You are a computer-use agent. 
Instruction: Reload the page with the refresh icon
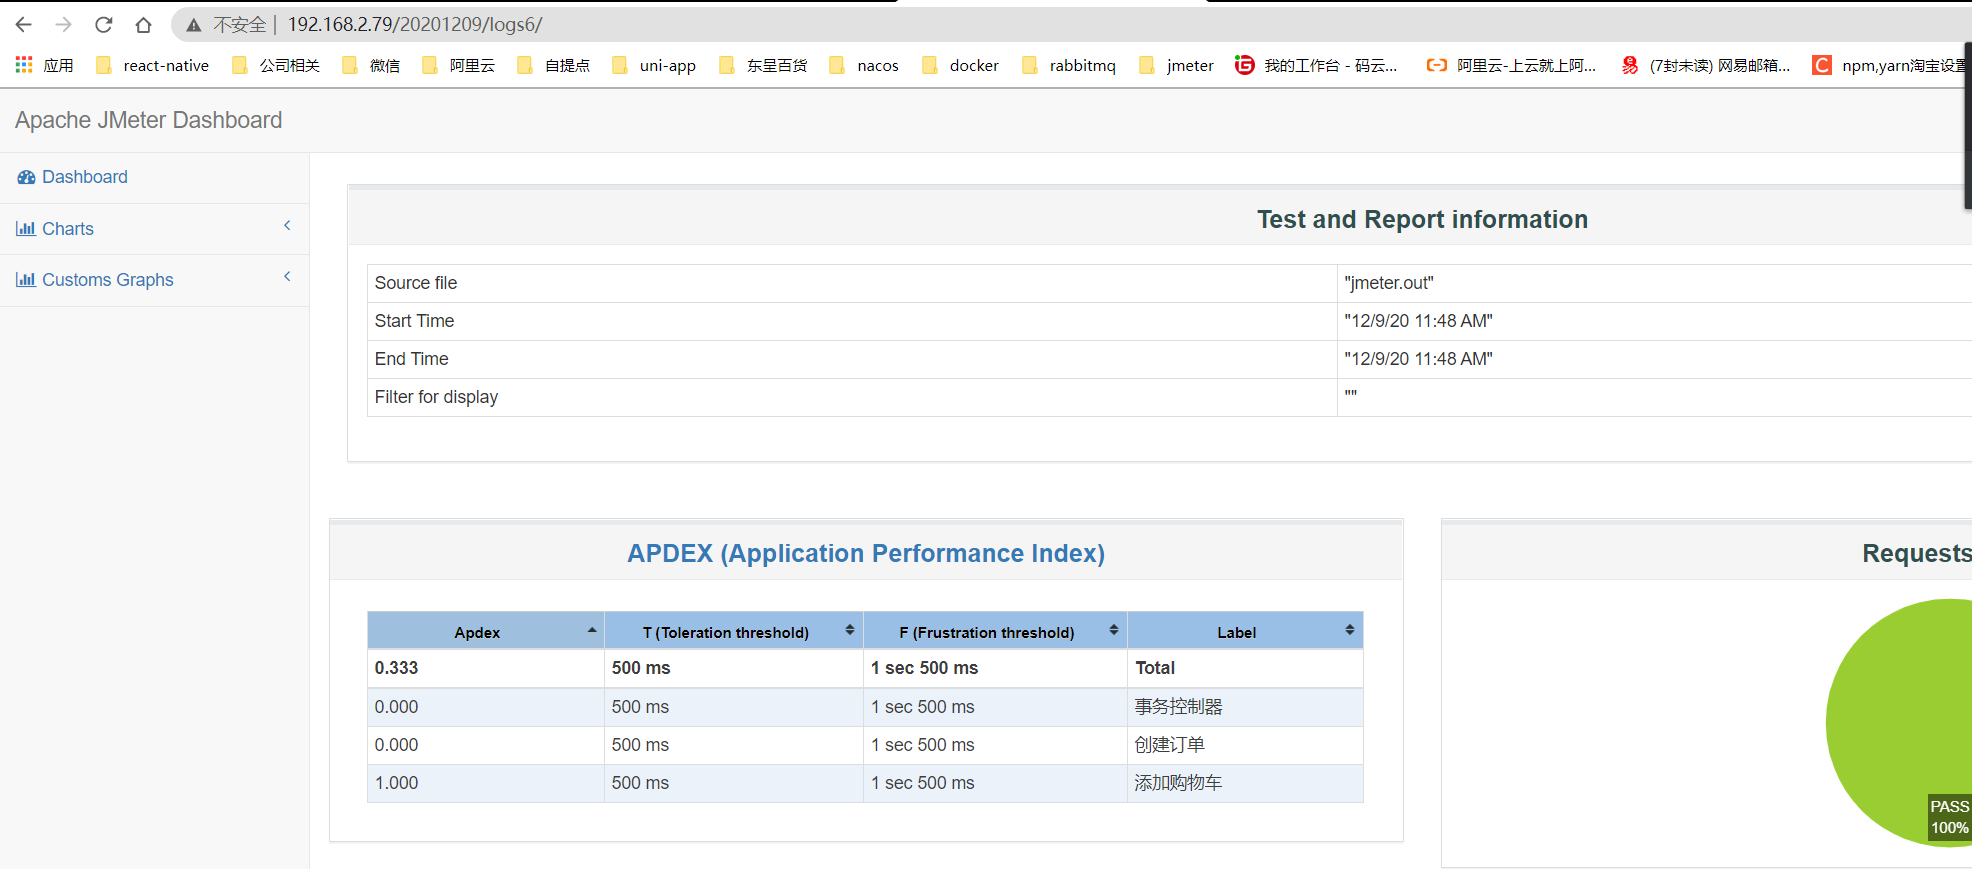click(x=103, y=25)
